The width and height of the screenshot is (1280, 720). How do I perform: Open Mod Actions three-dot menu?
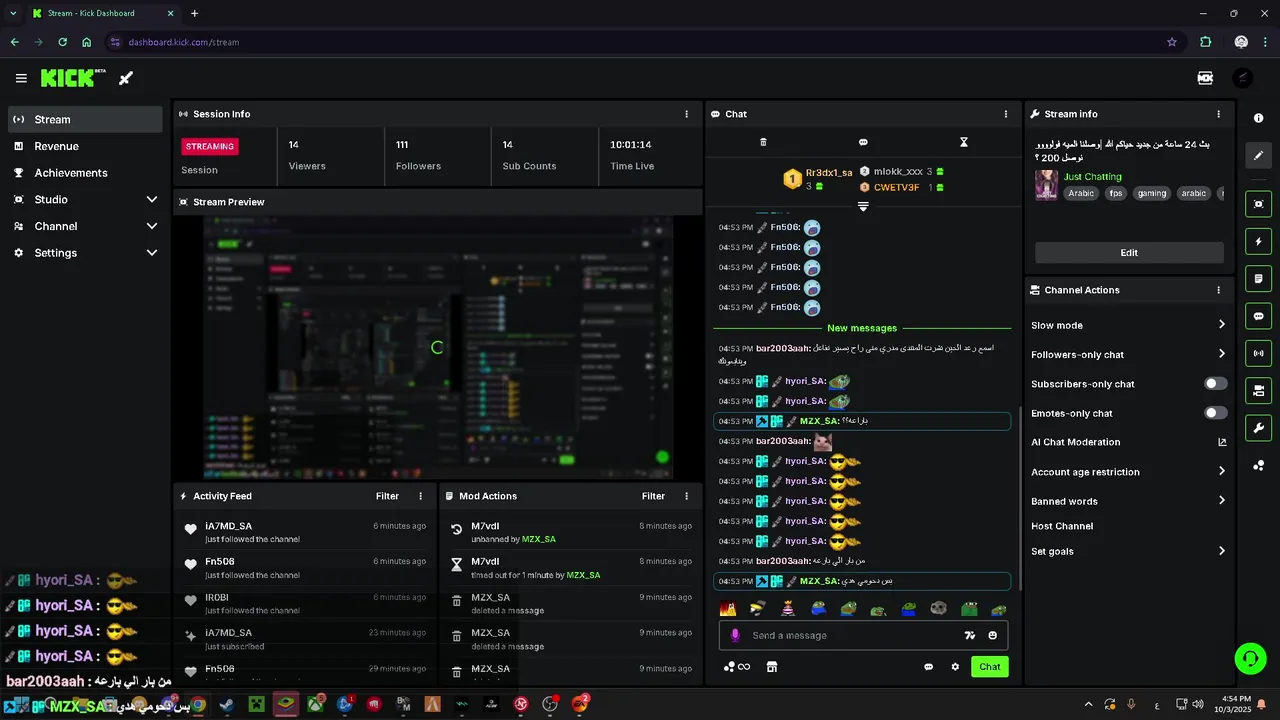tap(686, 496)
